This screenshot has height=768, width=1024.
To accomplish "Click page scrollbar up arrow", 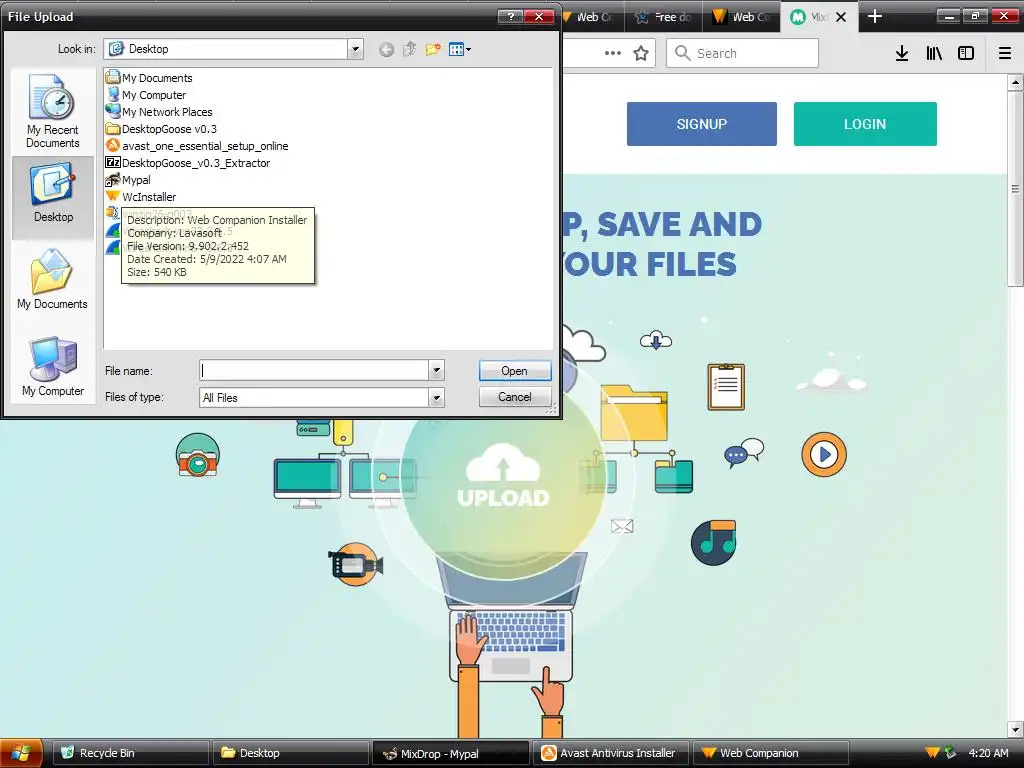I will (1015, 82).
